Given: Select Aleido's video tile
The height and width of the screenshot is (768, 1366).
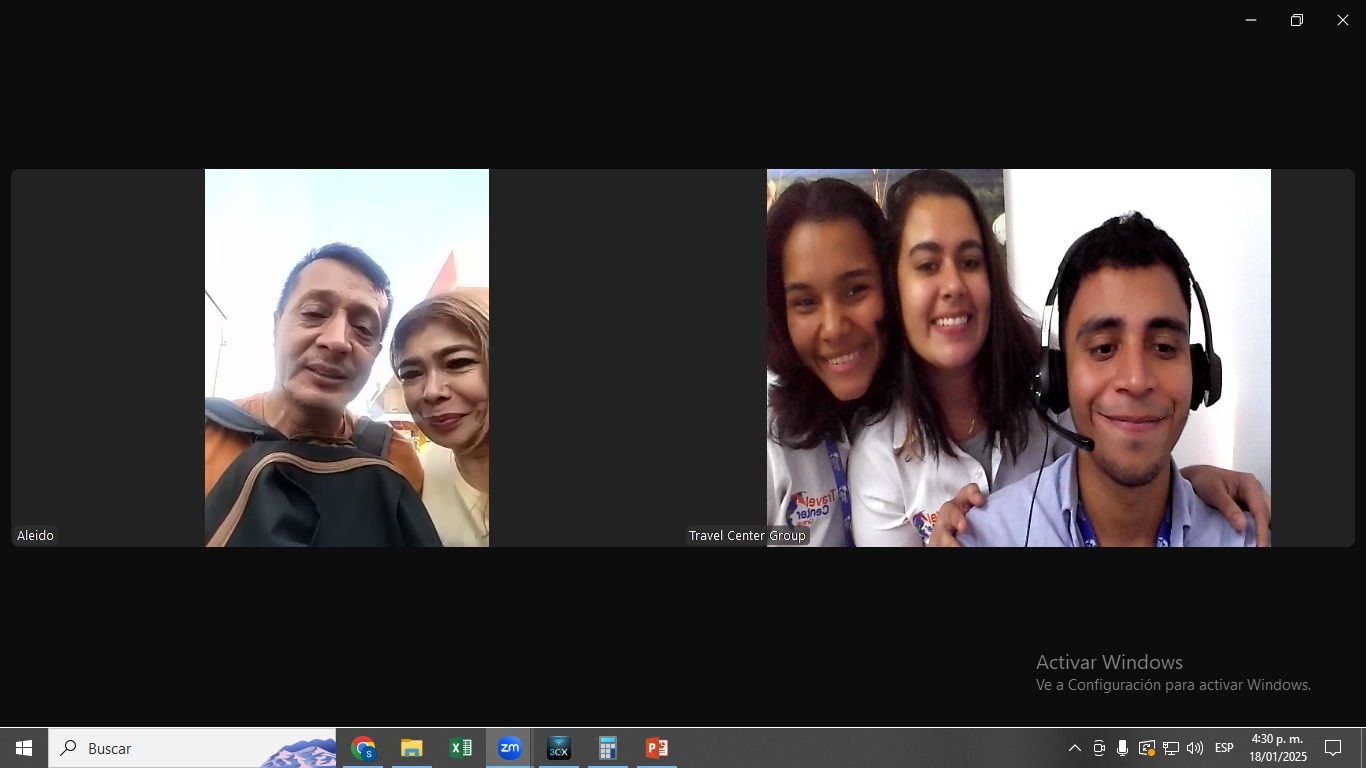Looking at the screenshot, I should pos(346,358).
